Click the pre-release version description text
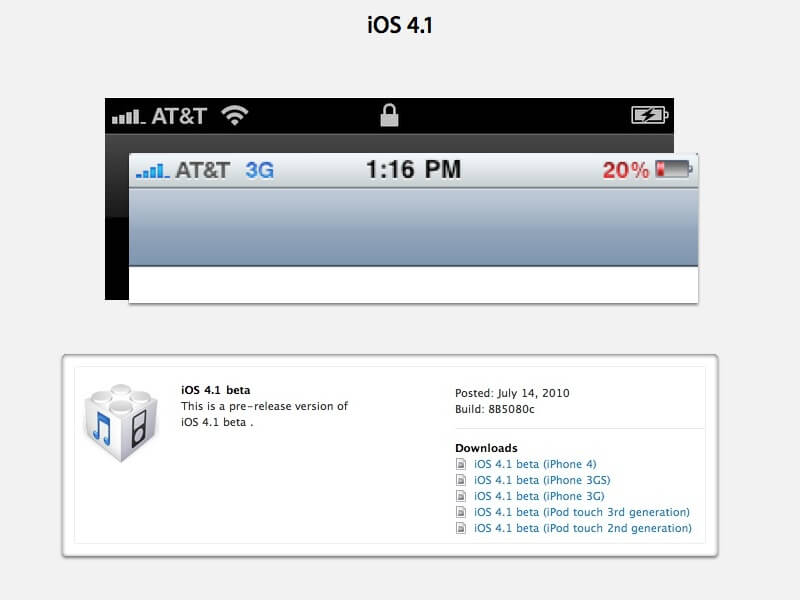This screenshot has width=800, height=600. coord(264,414)
